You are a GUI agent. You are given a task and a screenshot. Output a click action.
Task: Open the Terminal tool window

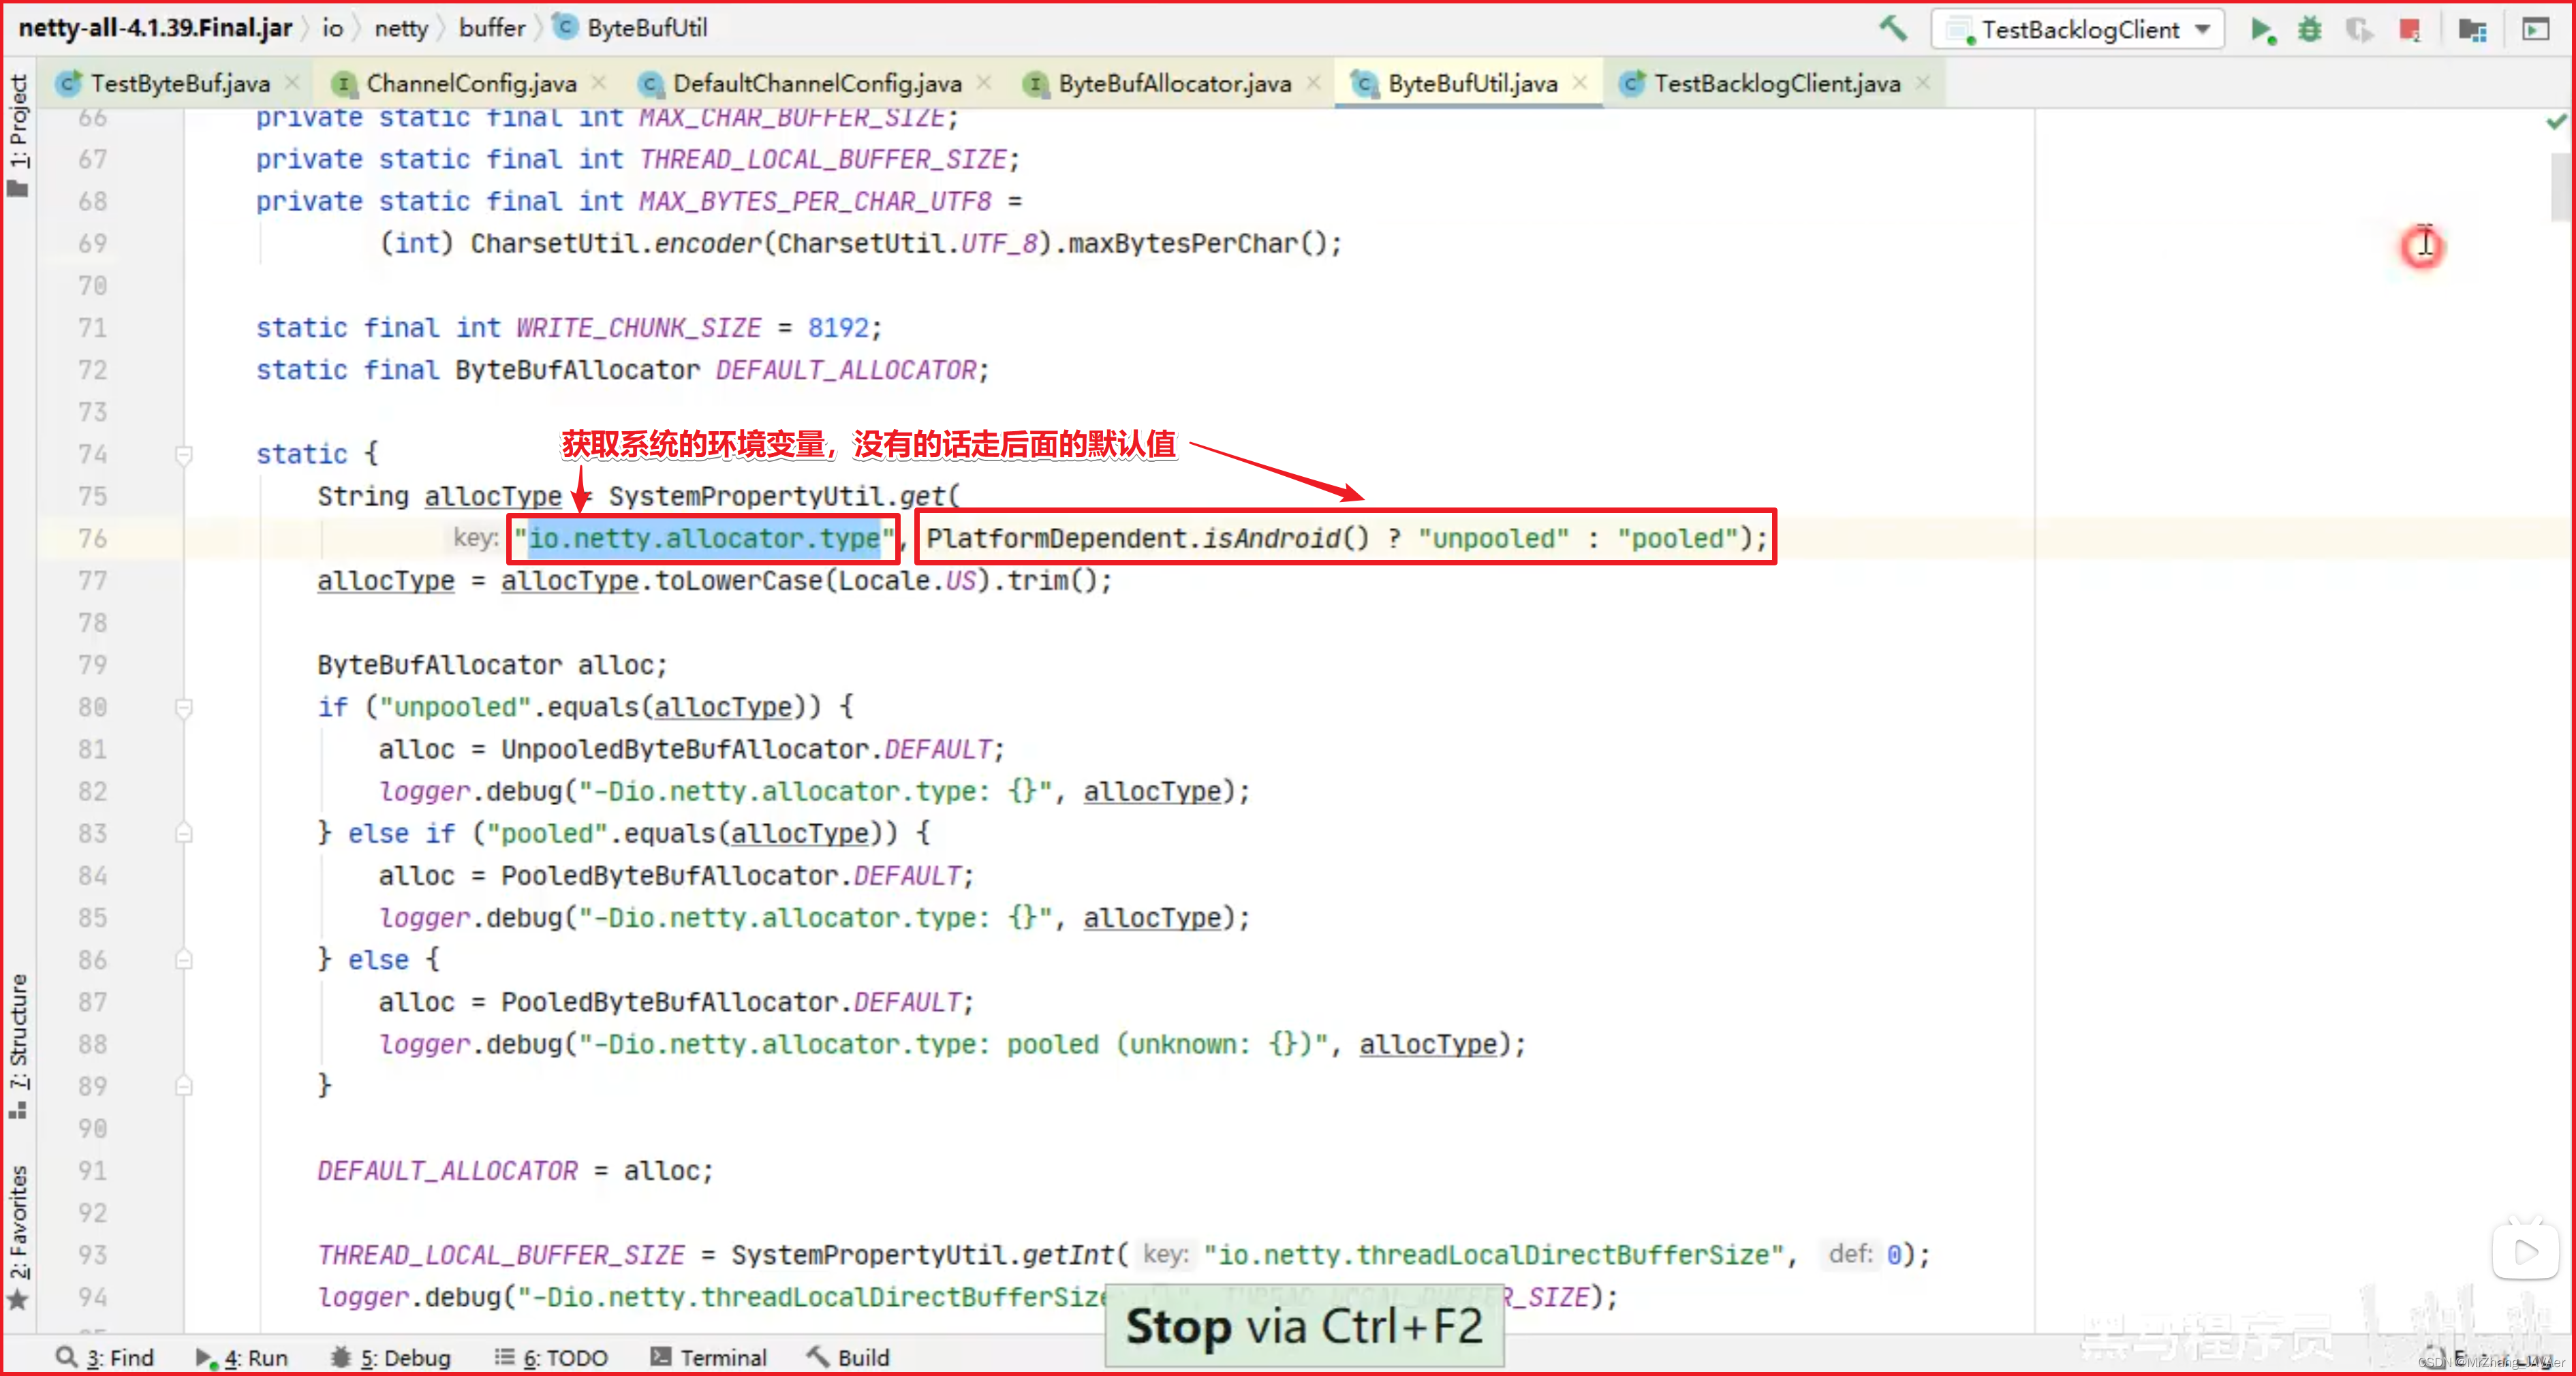pos(708,1357)
